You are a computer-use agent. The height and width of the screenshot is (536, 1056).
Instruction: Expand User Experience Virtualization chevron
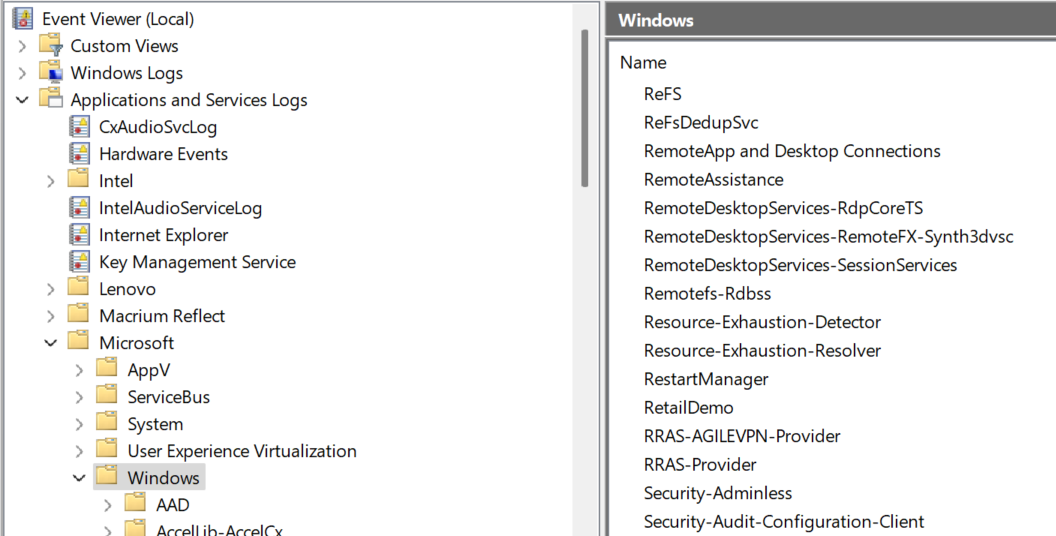pos(79,450)
